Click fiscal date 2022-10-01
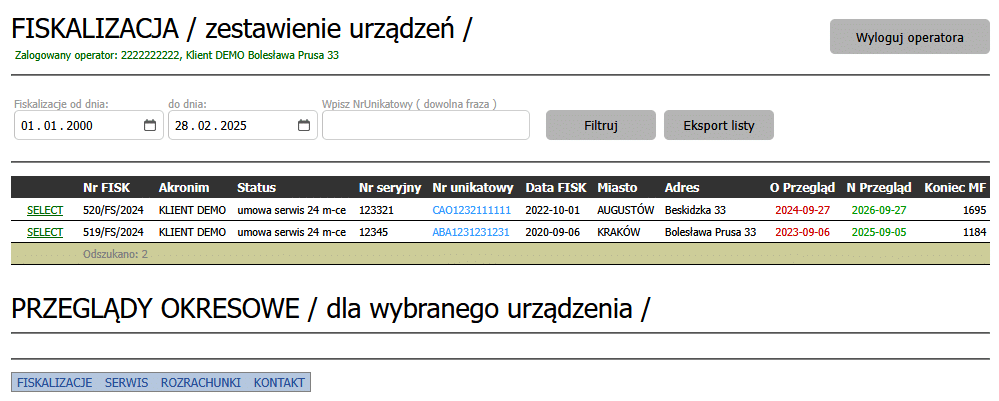Image resolution: width=999 pixels, height=401 pixels. coord(552,210)
